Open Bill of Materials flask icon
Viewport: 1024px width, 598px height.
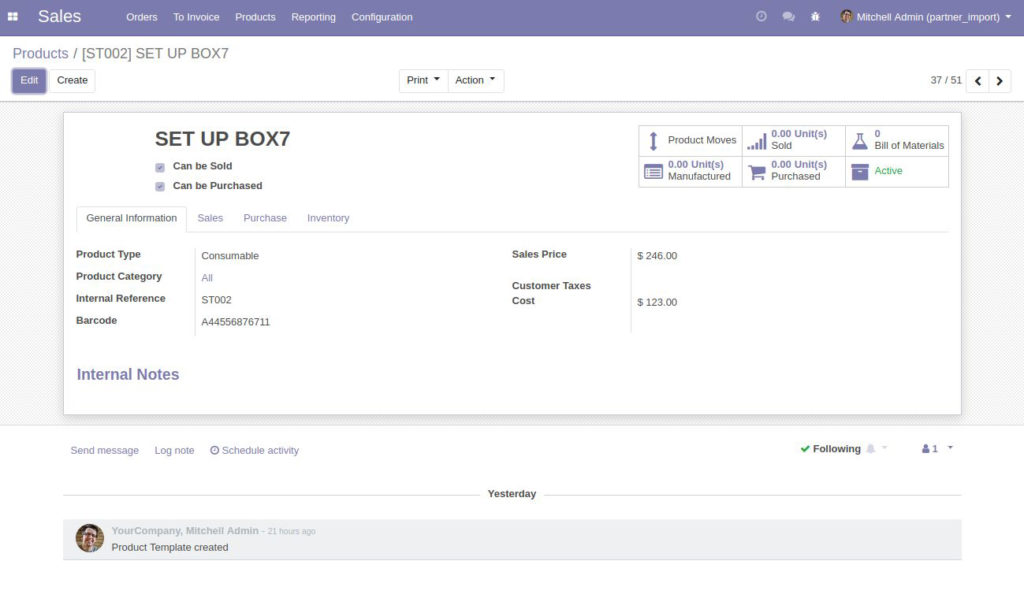[859, 141]
